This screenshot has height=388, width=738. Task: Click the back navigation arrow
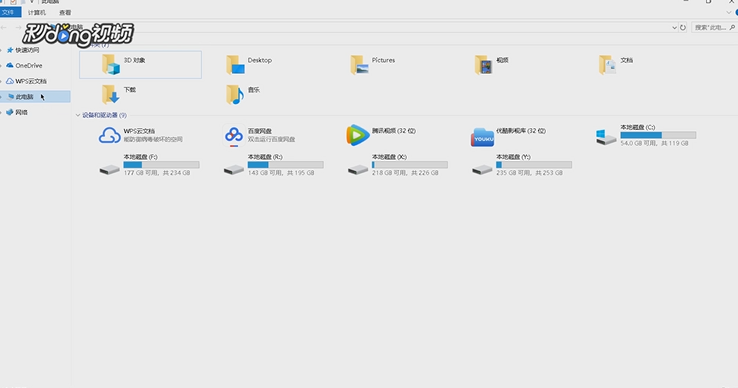[4, 27]
